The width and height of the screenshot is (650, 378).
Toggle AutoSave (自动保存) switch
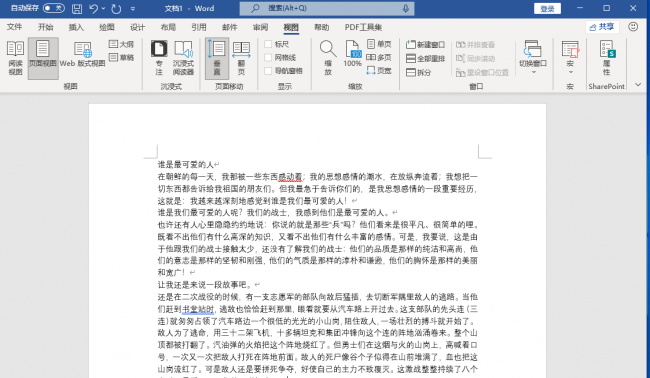pyautogui.click(x=53, y=8)
